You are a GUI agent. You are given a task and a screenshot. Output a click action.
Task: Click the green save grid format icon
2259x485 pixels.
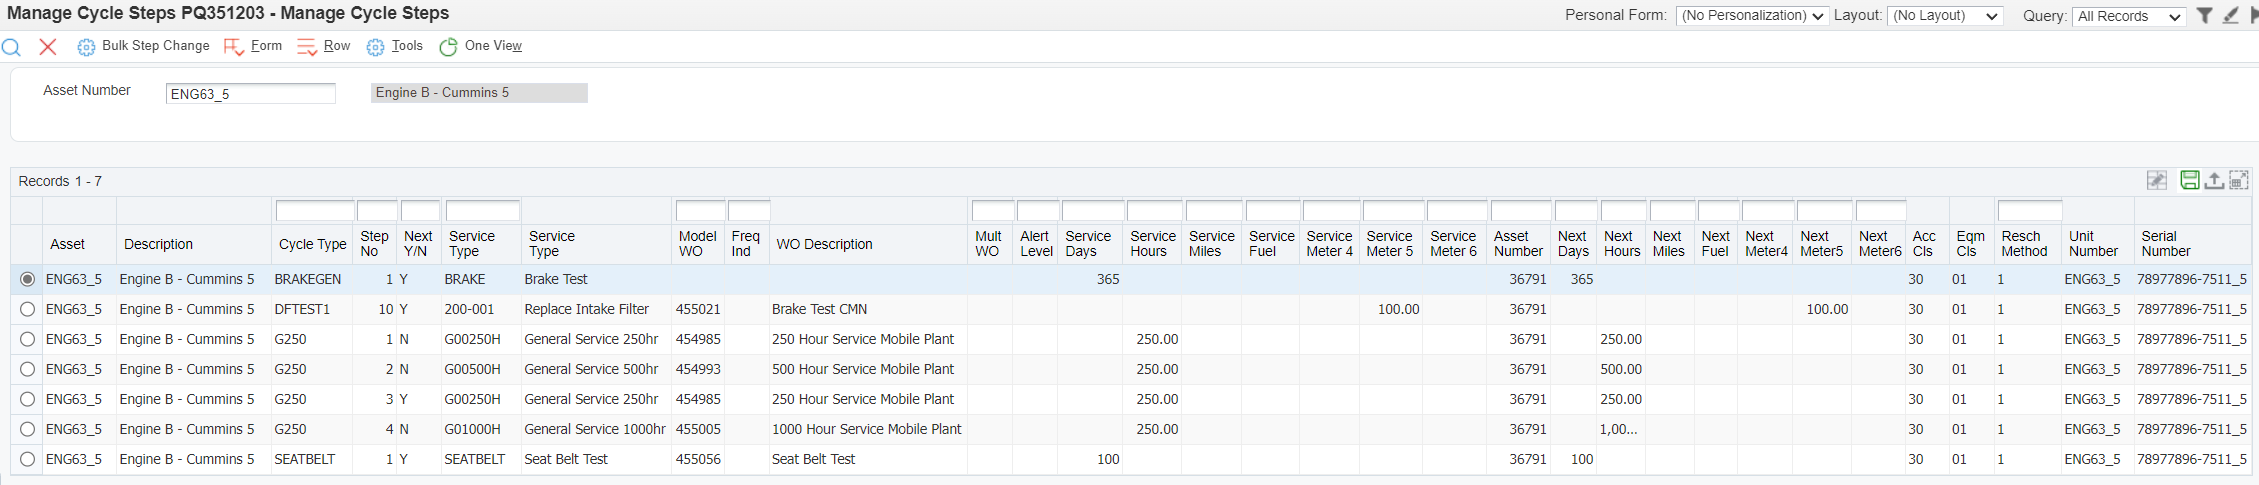(2189, 180)
